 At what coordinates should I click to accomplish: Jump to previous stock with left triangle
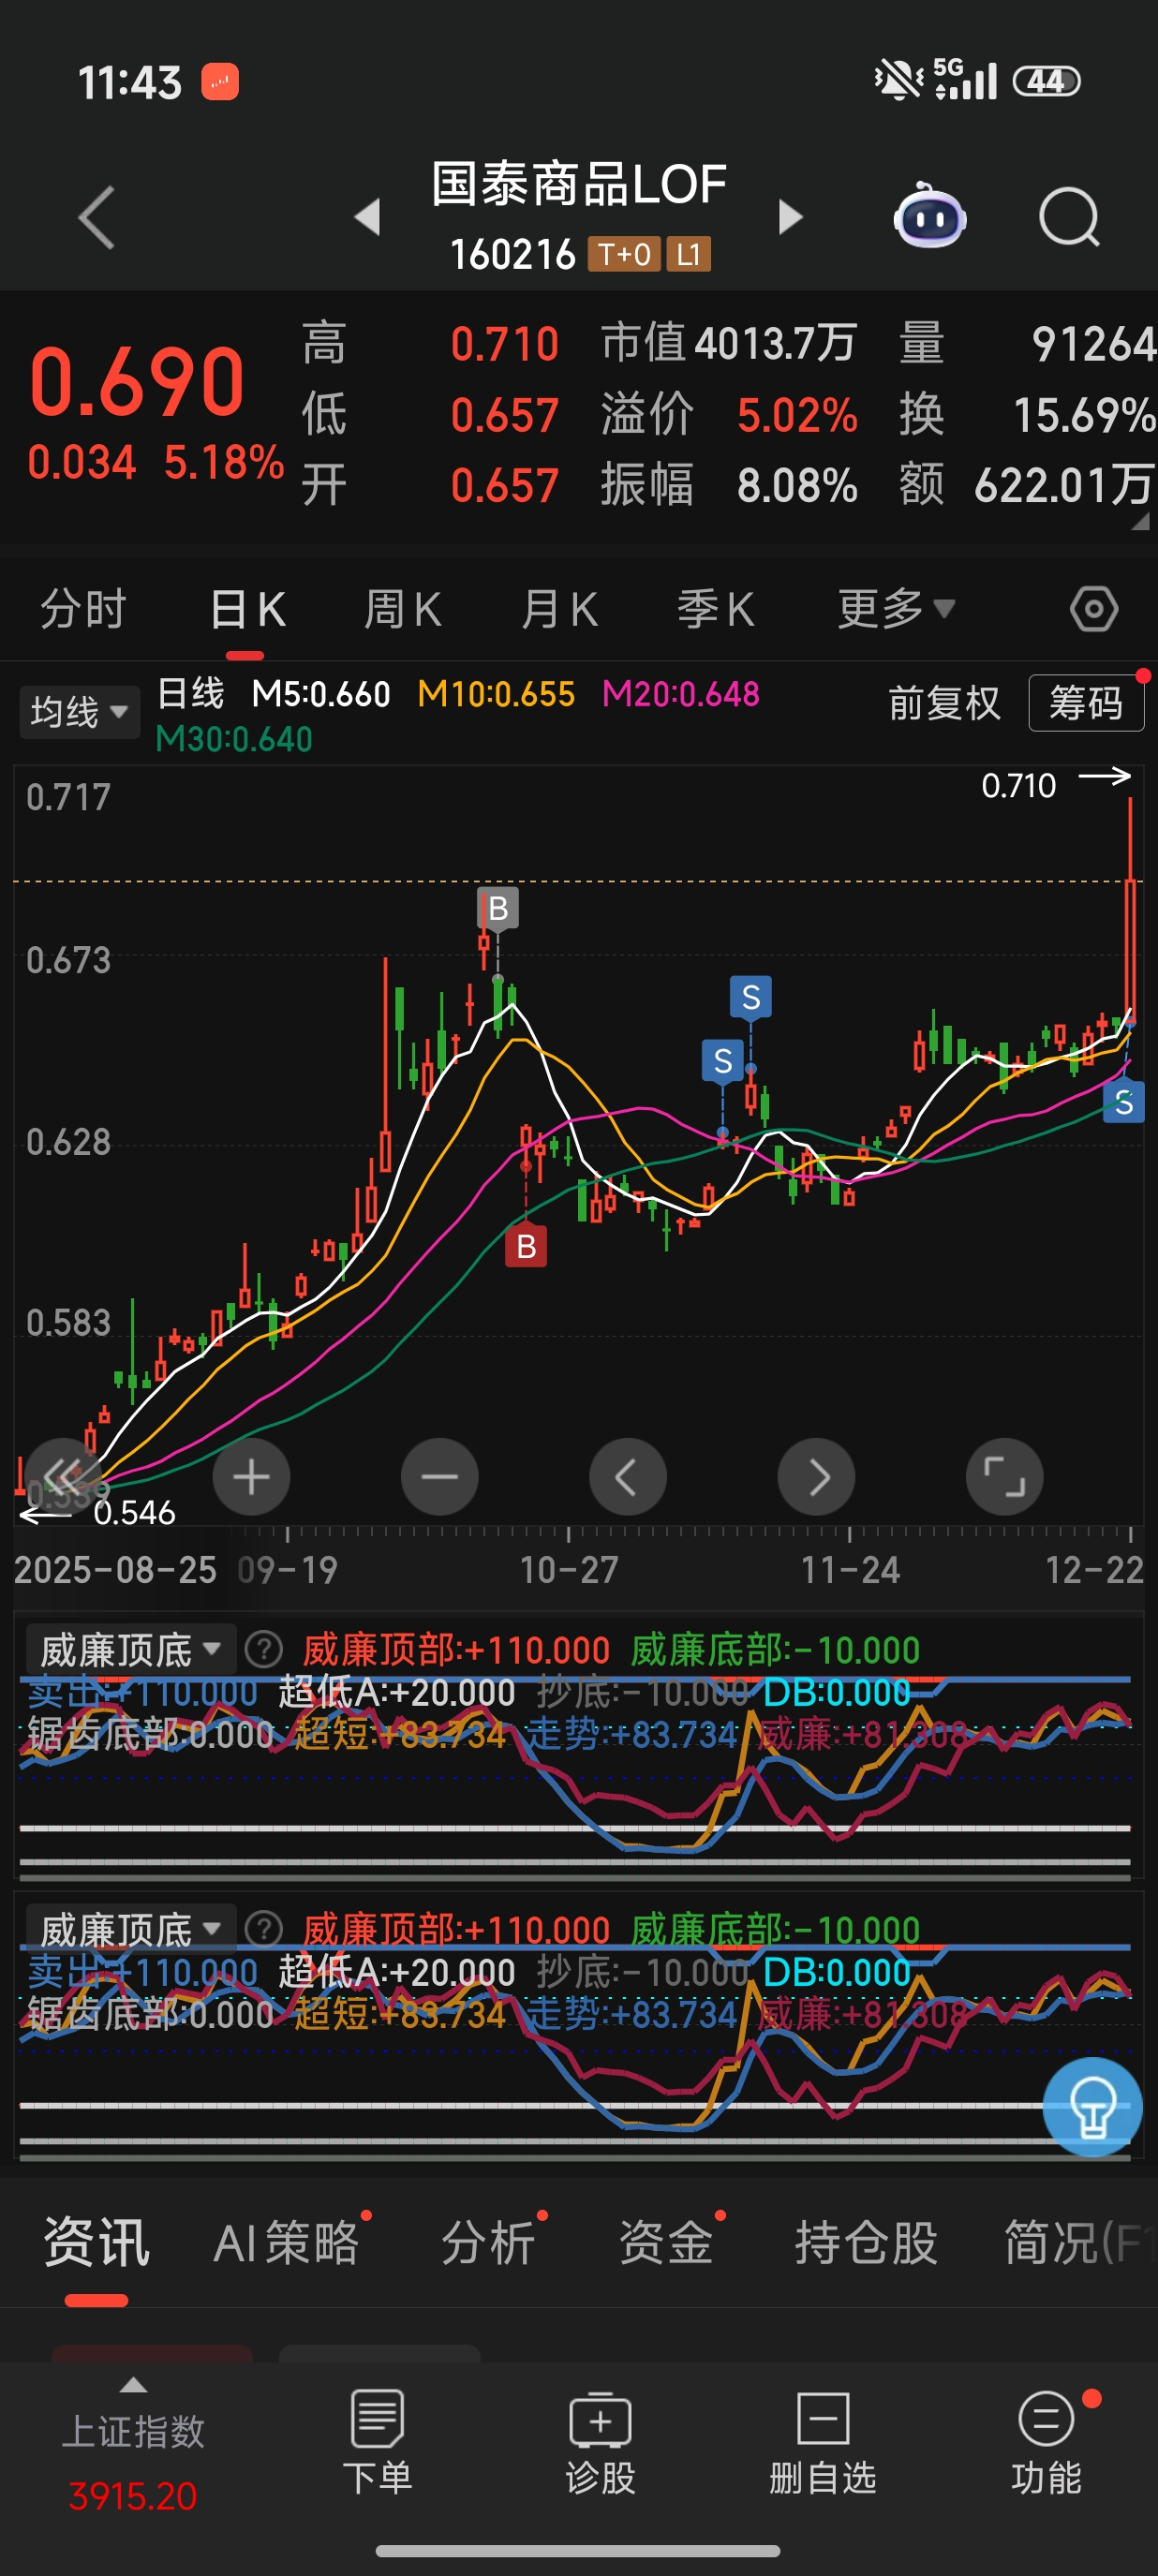coord(368,217)
